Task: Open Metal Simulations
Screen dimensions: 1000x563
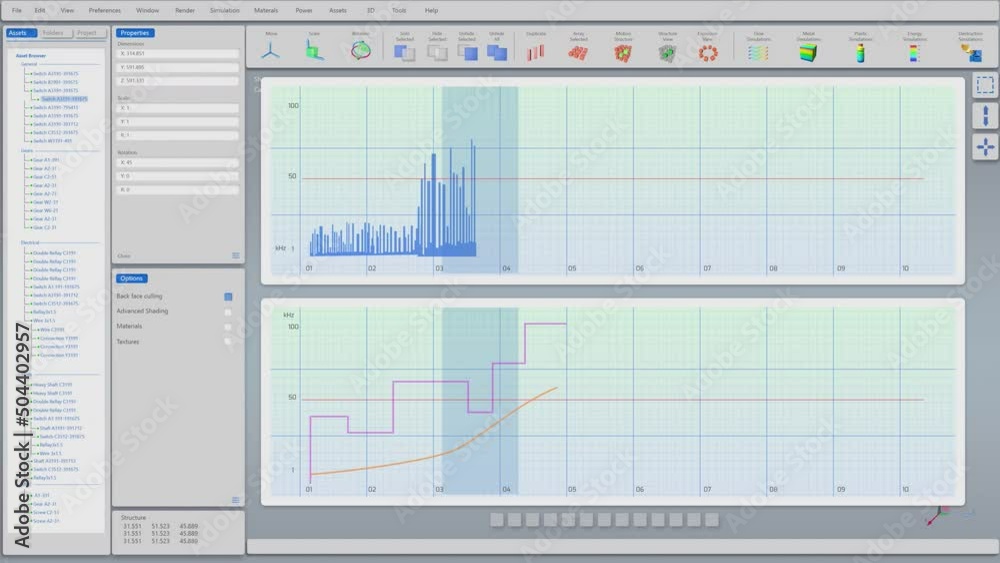Action: coord(808,53)
